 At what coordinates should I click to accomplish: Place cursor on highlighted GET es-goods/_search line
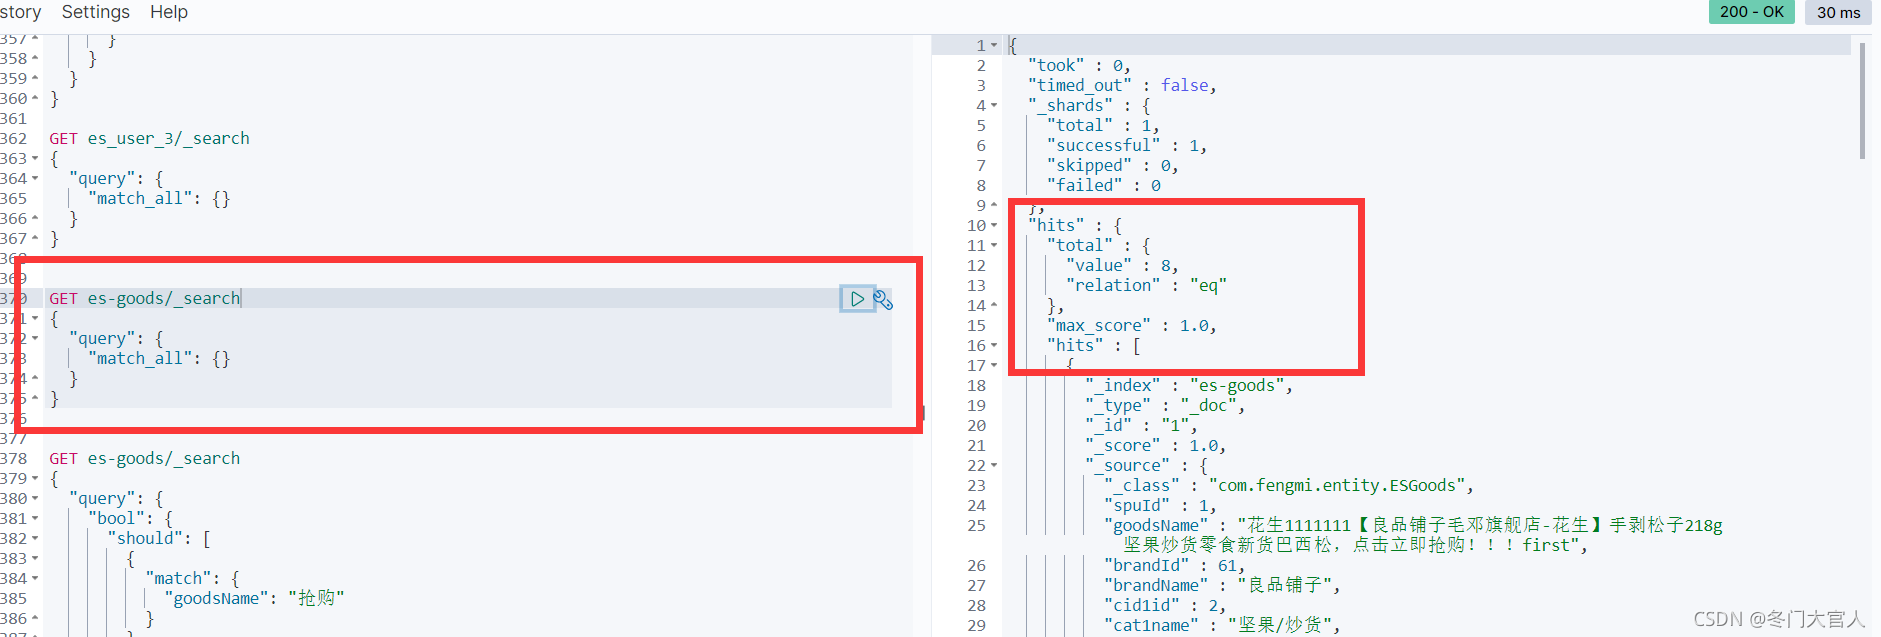pos(145,298)
